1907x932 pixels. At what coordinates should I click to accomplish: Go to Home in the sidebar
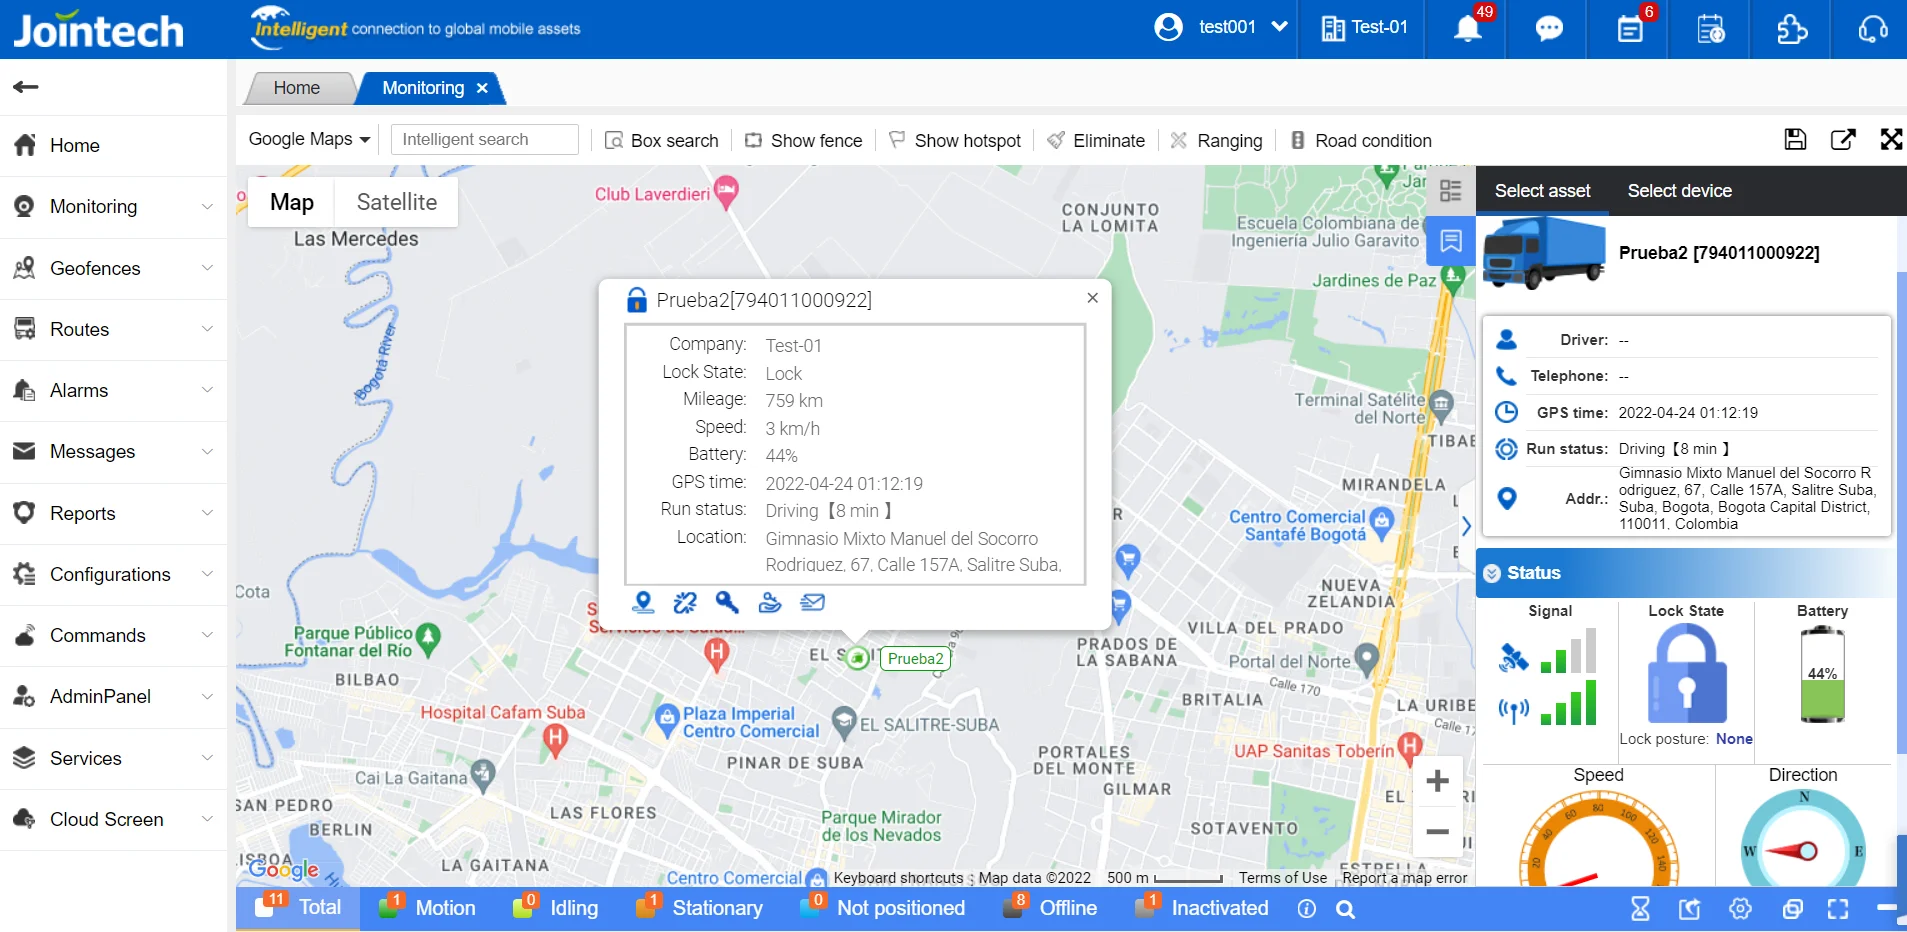point(114,145)
